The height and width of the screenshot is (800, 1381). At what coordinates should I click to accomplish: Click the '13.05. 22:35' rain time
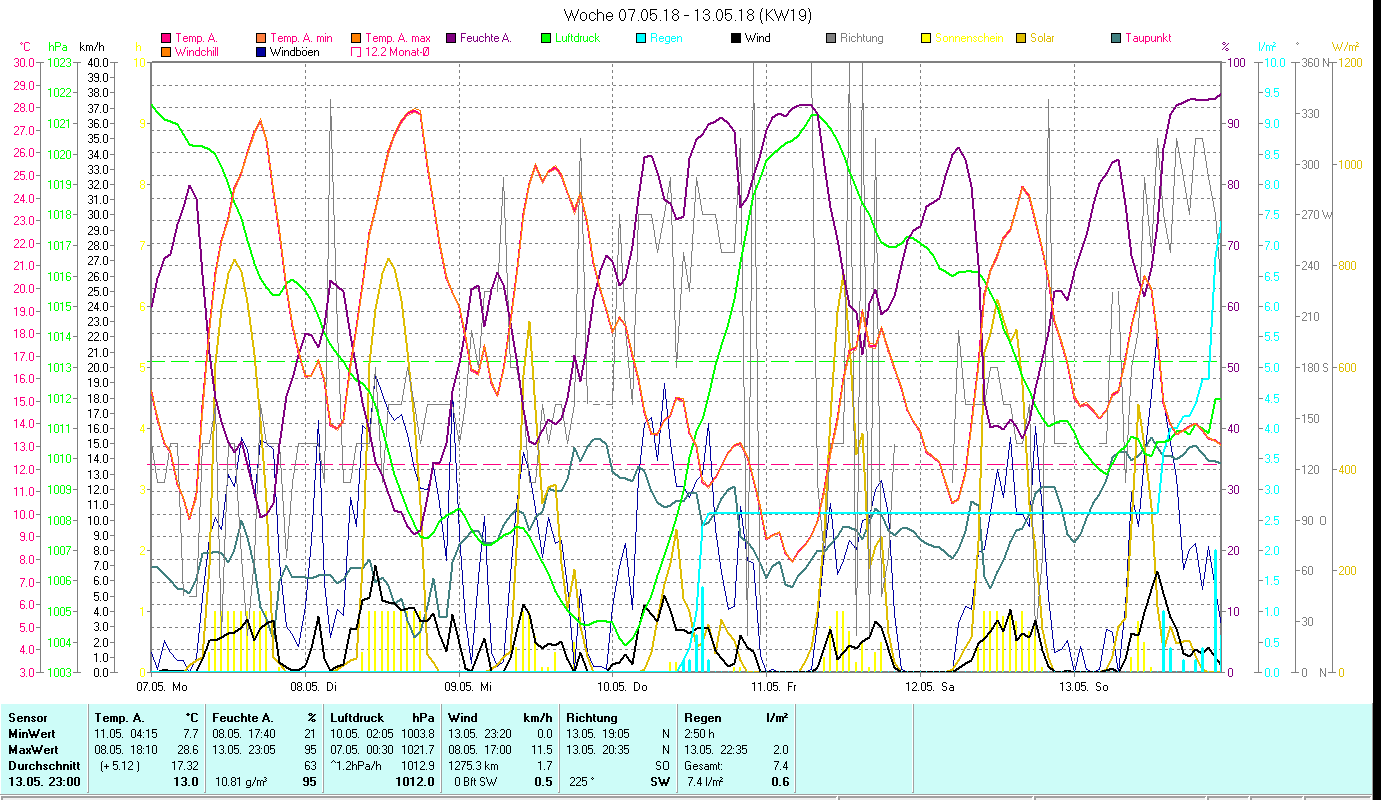click(x=715, y=750)
